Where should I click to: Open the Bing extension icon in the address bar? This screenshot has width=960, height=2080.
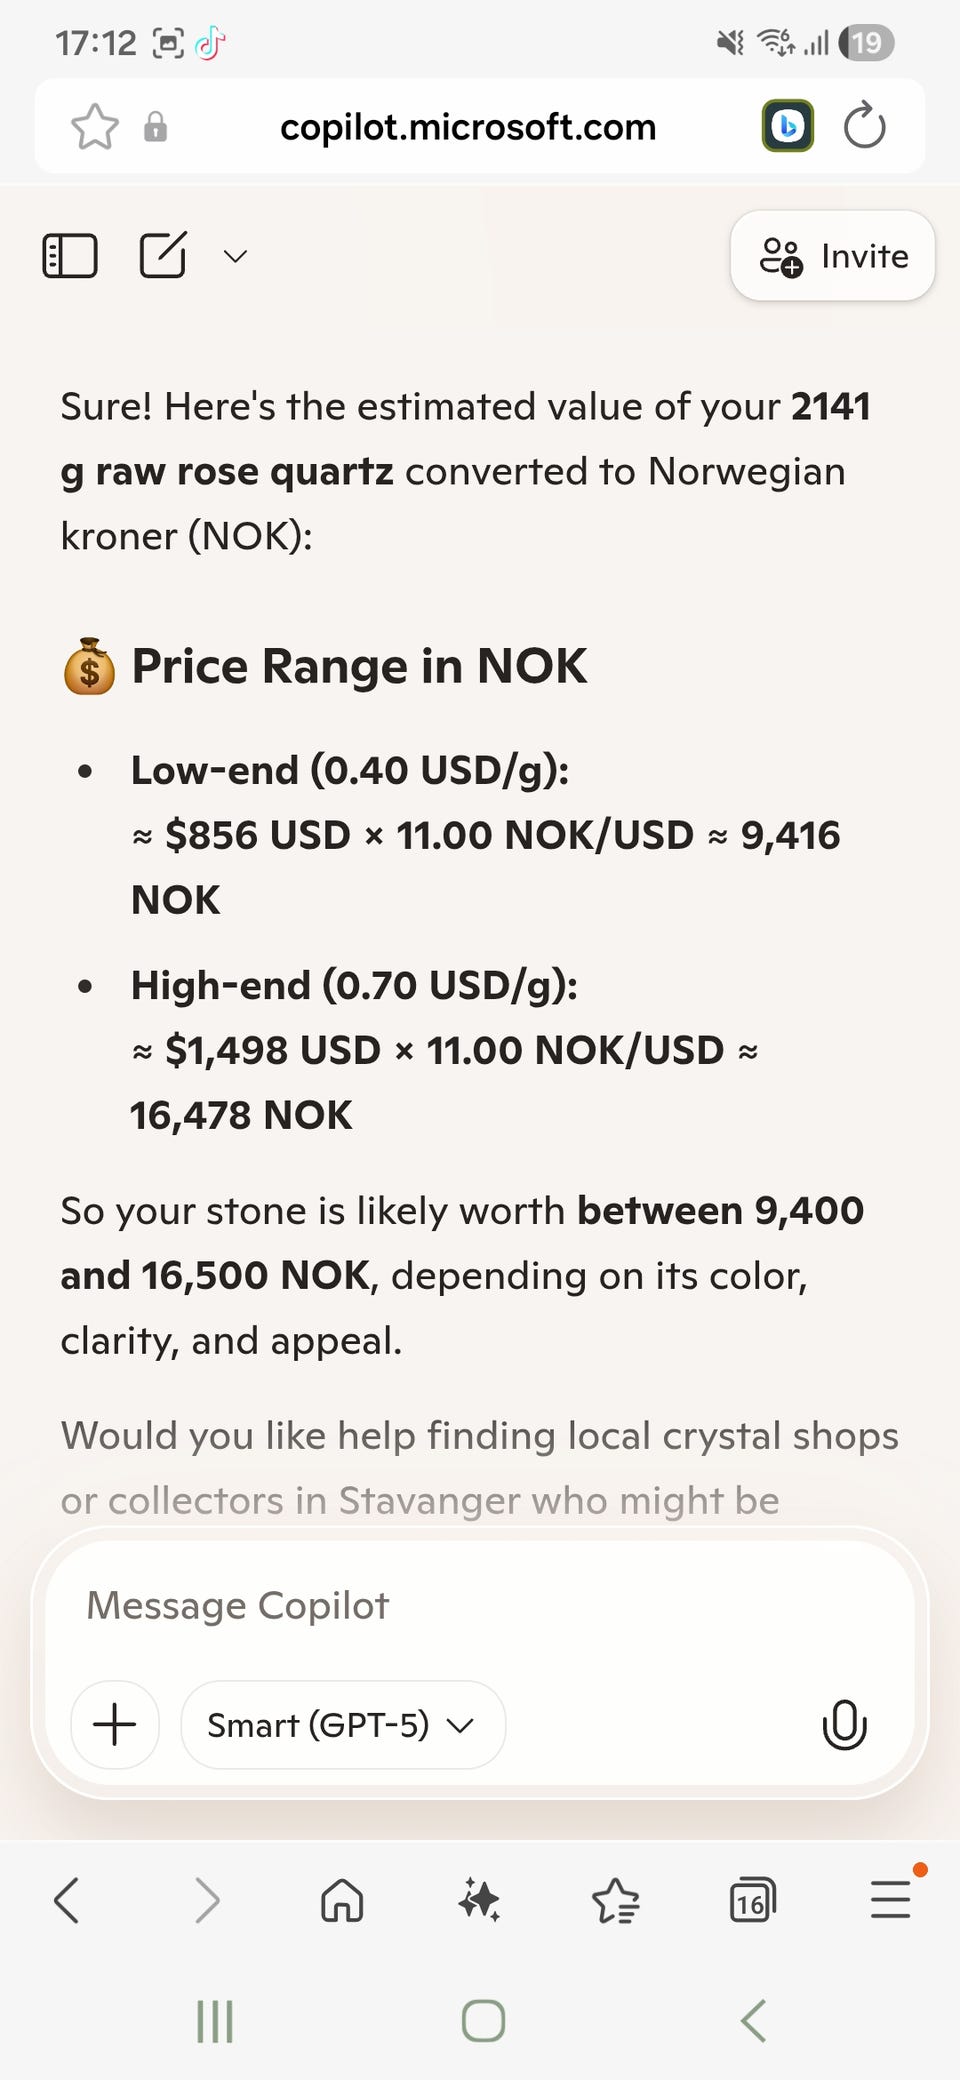[787, 126]
